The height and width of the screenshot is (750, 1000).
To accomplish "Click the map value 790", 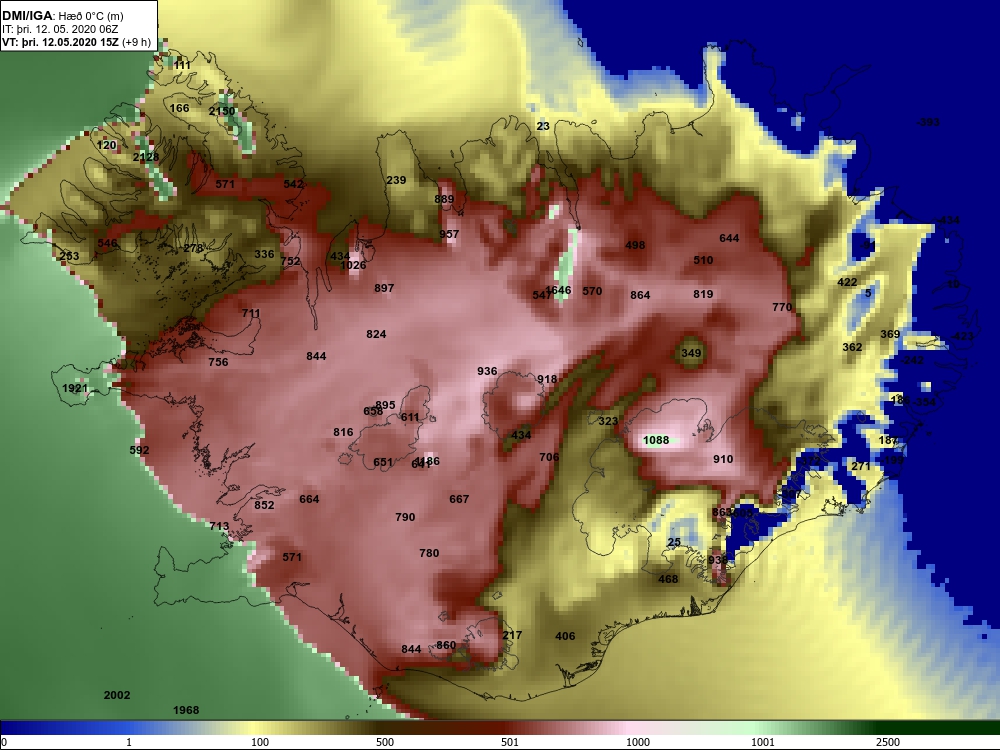I will click(405, 517).
